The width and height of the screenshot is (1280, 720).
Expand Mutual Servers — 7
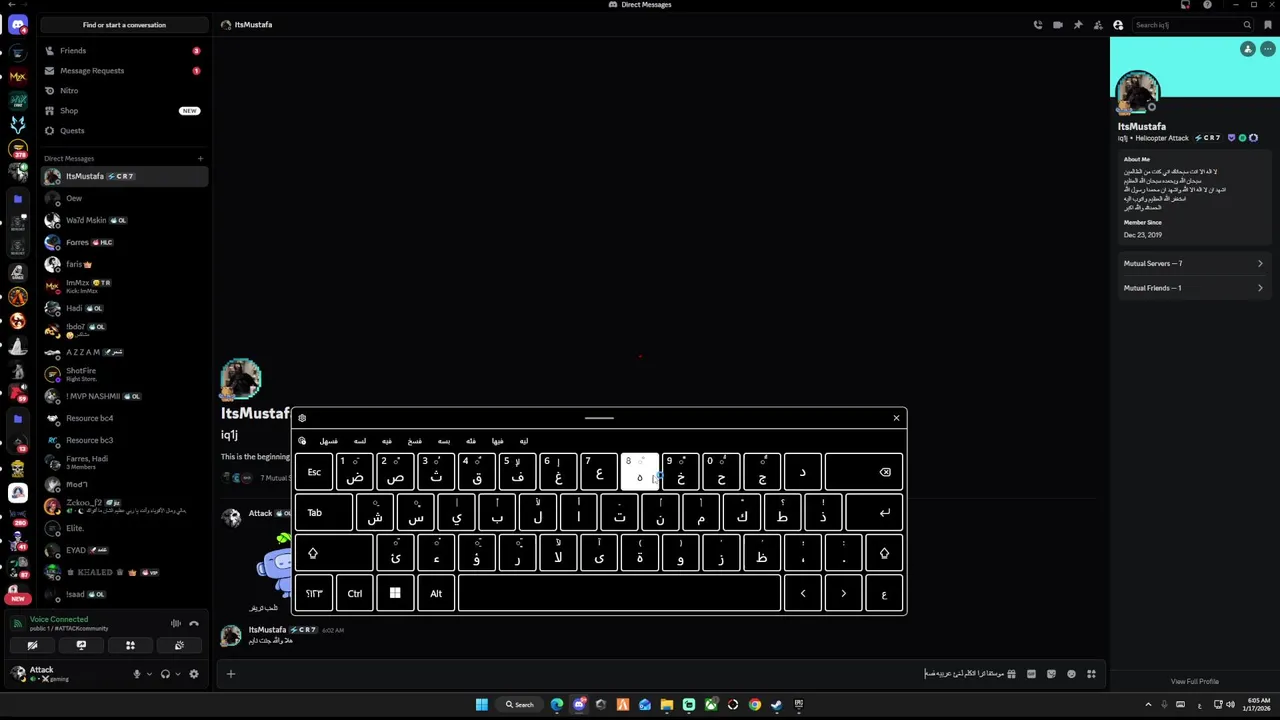[x=1193, y=264]
